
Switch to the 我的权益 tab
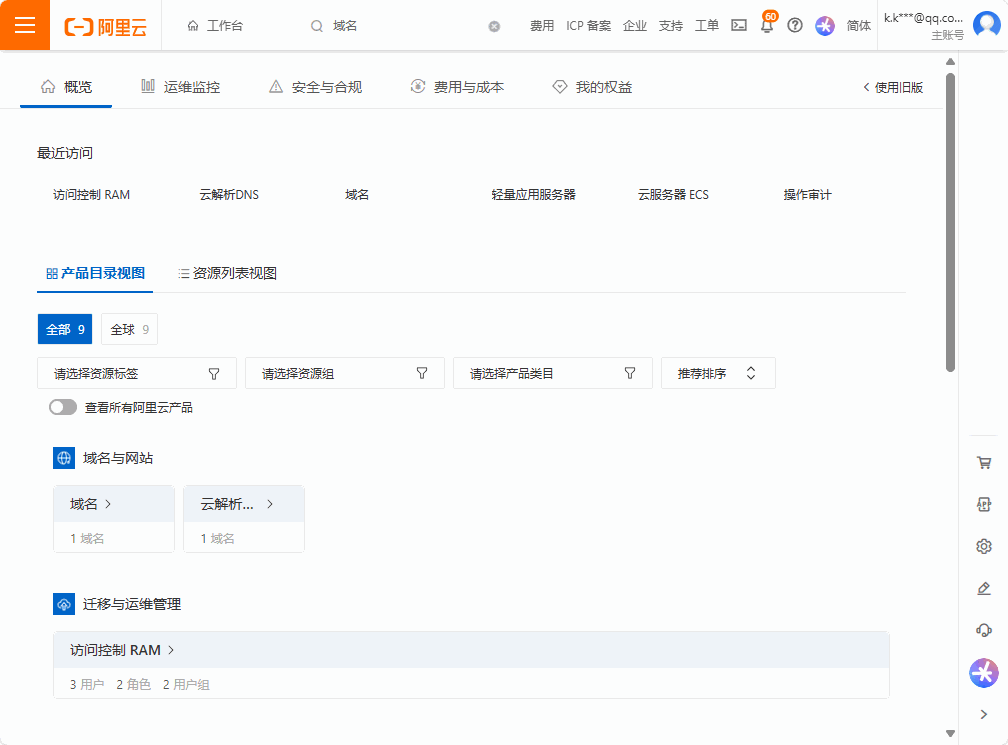[x=592, y=87]
